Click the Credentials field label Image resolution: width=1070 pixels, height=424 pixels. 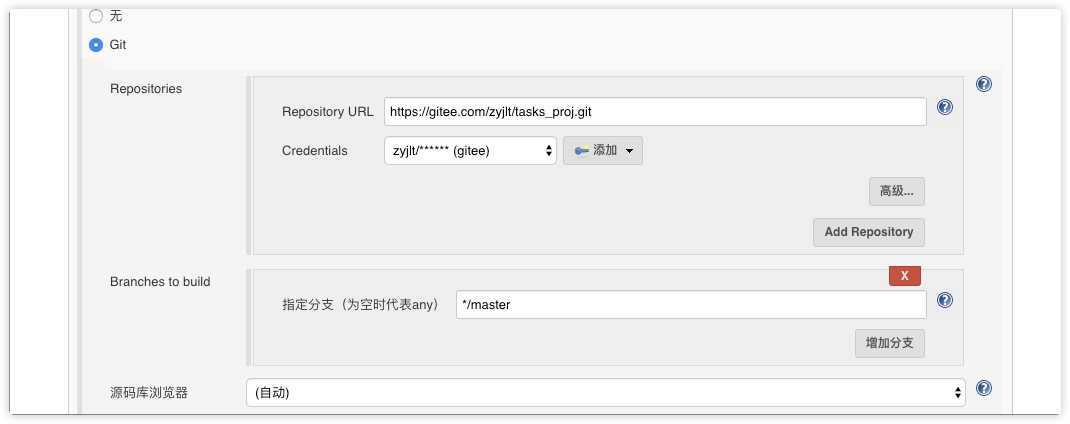coord(315,151)
